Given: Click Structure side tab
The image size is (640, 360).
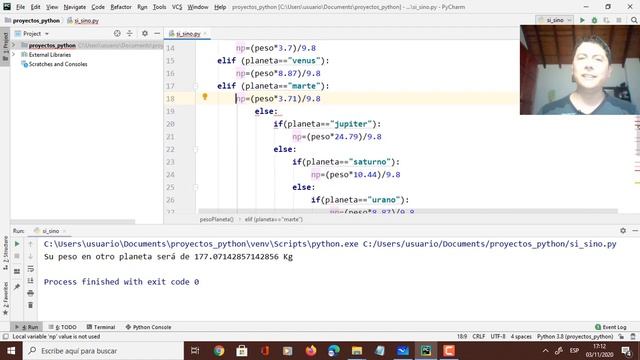Looking at the screenshot, I should [x=5, y=253].
